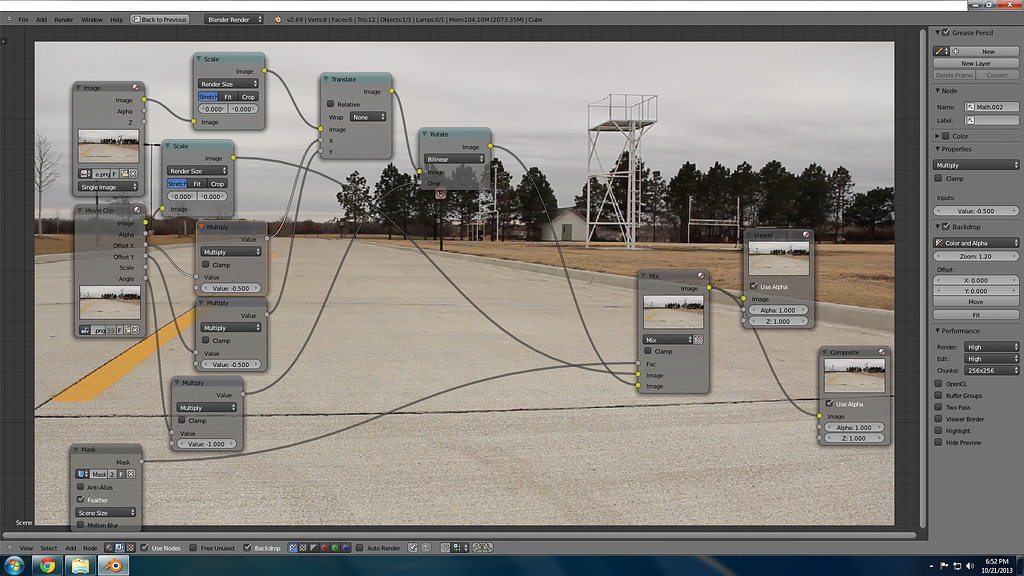The height and width of the screenshot is (576, 1024).
Task: Collapse the Performance panel
Action: pyautogui.click(x=938, y=331)
